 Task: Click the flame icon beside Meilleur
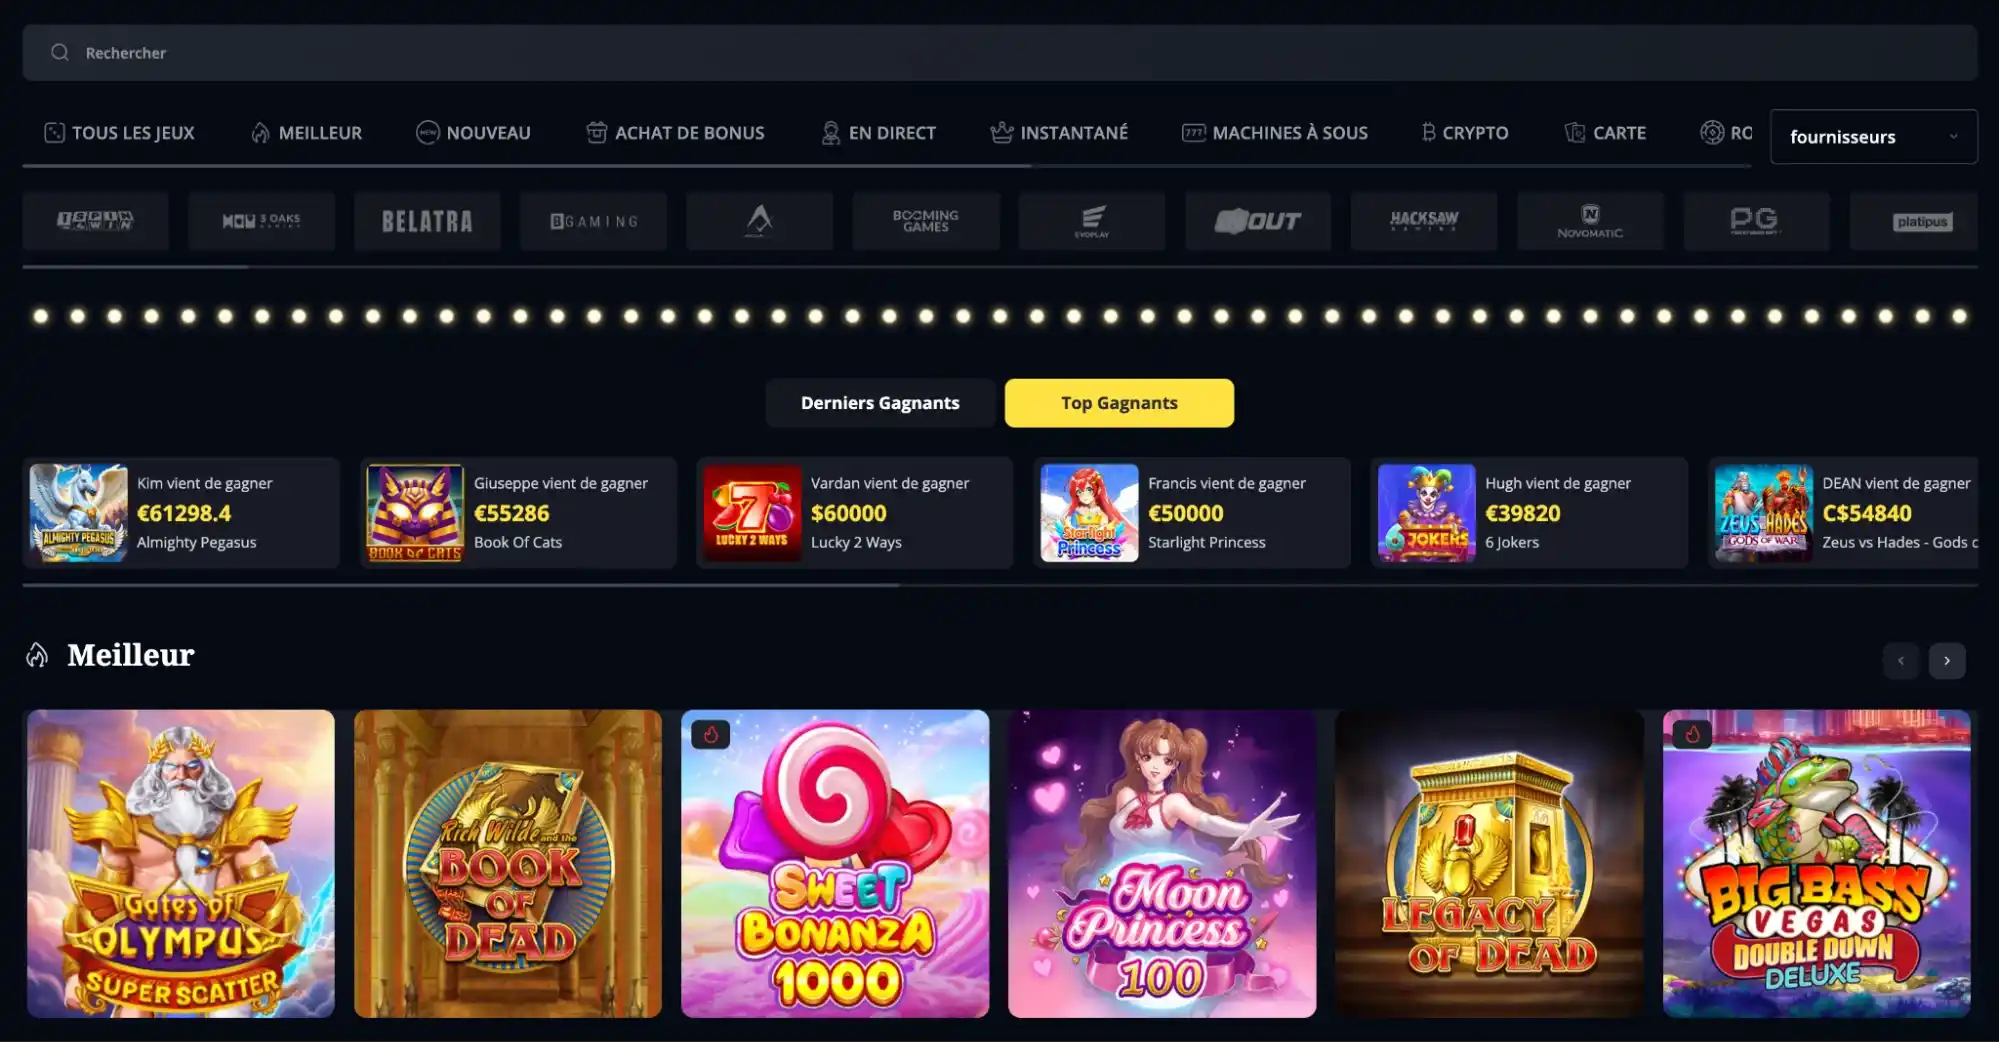click(37, 655)
